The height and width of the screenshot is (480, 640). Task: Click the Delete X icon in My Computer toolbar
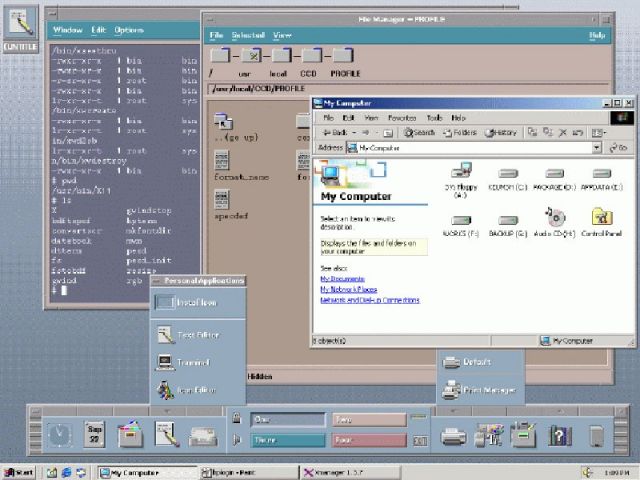coord(563,133)
